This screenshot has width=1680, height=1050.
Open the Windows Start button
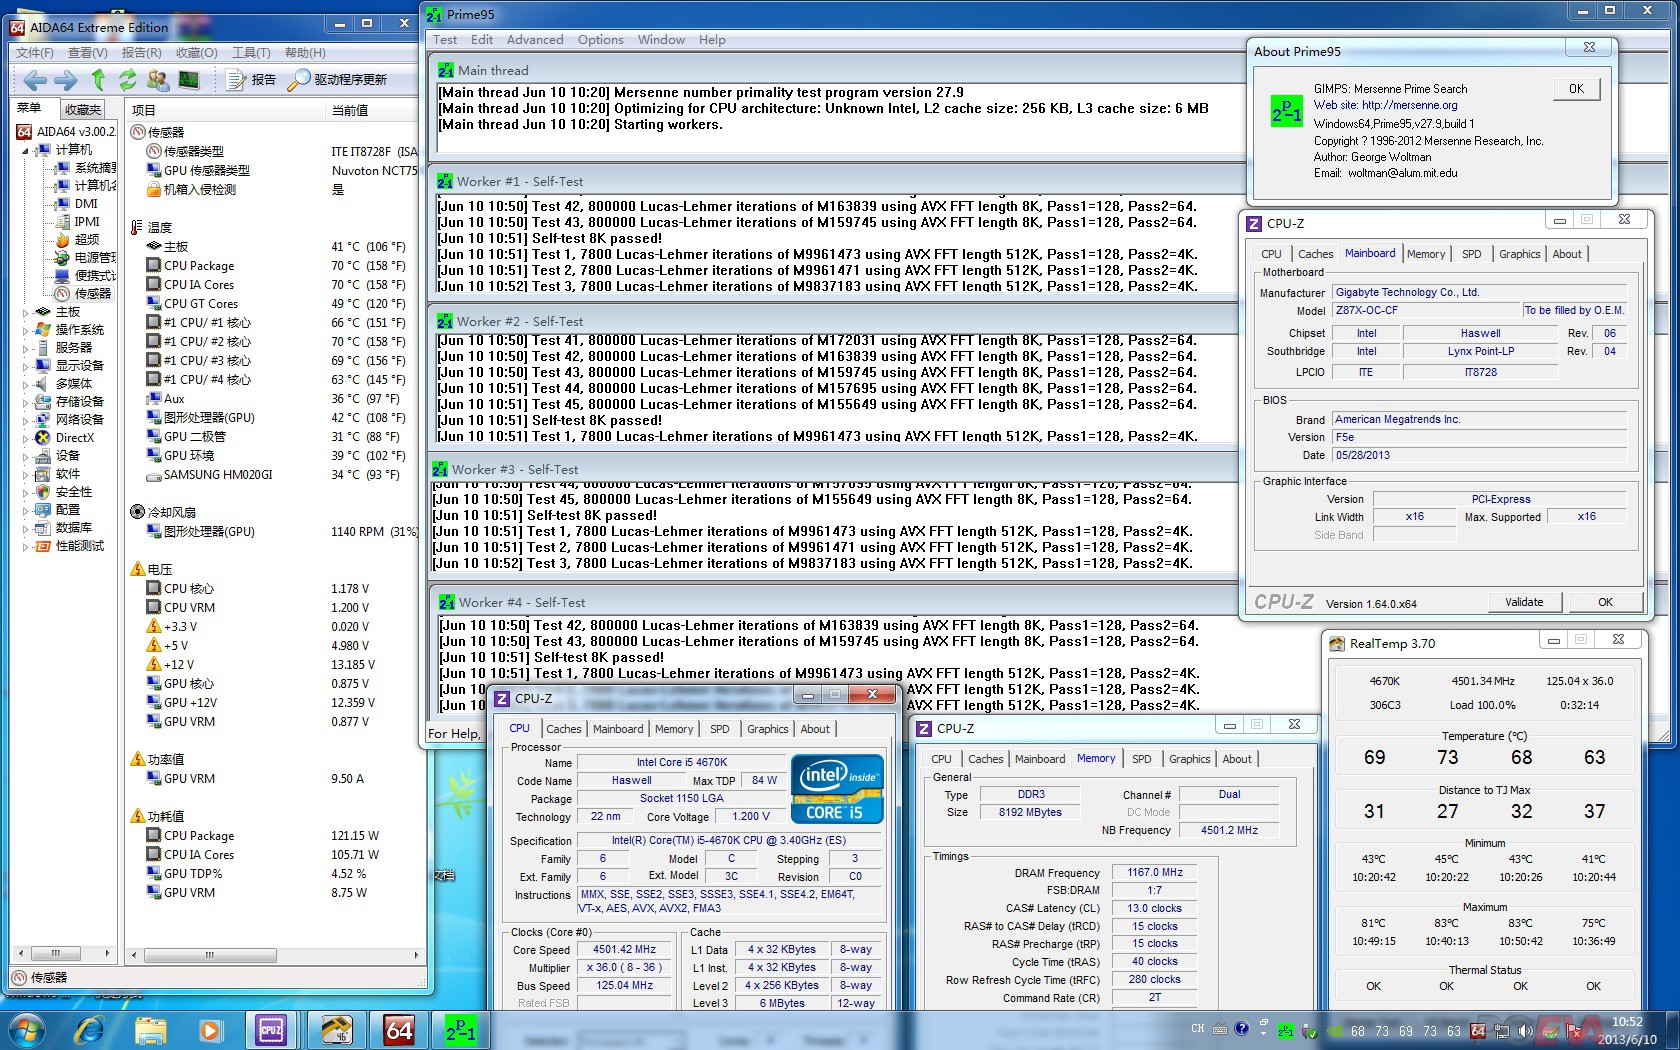[x=26, y=1029]
